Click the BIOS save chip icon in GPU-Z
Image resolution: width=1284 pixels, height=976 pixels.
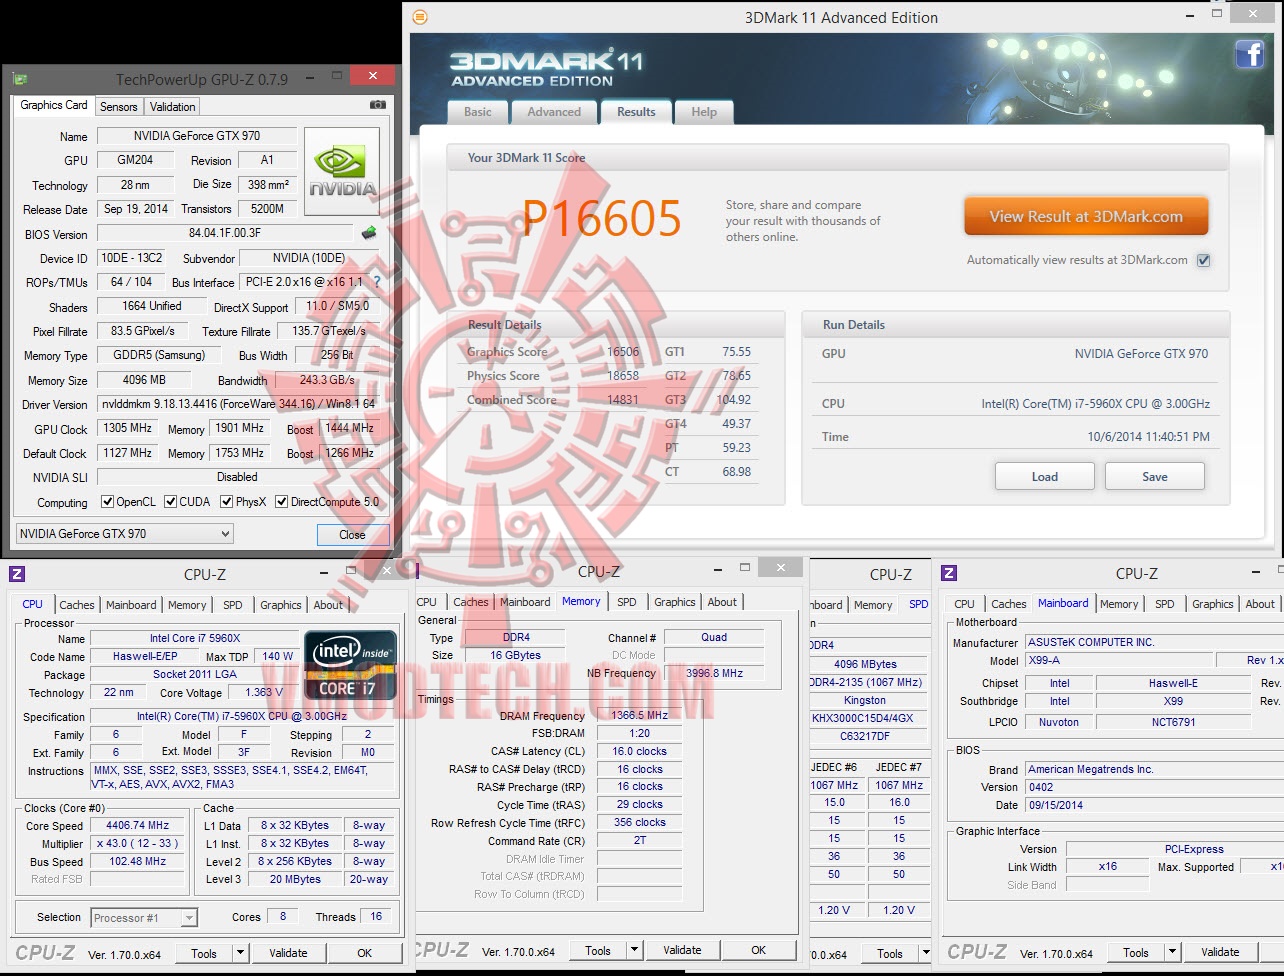tap(369, 234)
